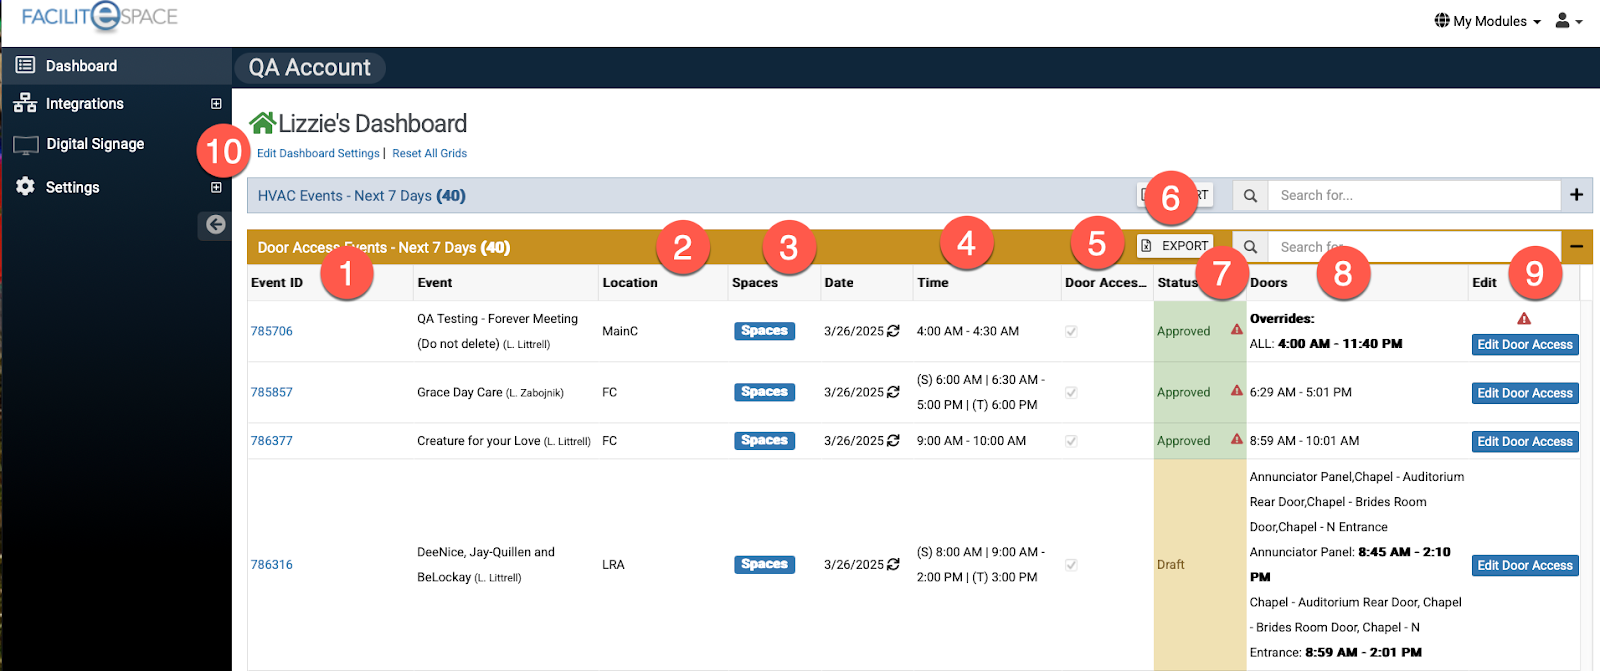Expand the HVAC Events grid with plus
1600x671 pixels.
click(1576, 195)
